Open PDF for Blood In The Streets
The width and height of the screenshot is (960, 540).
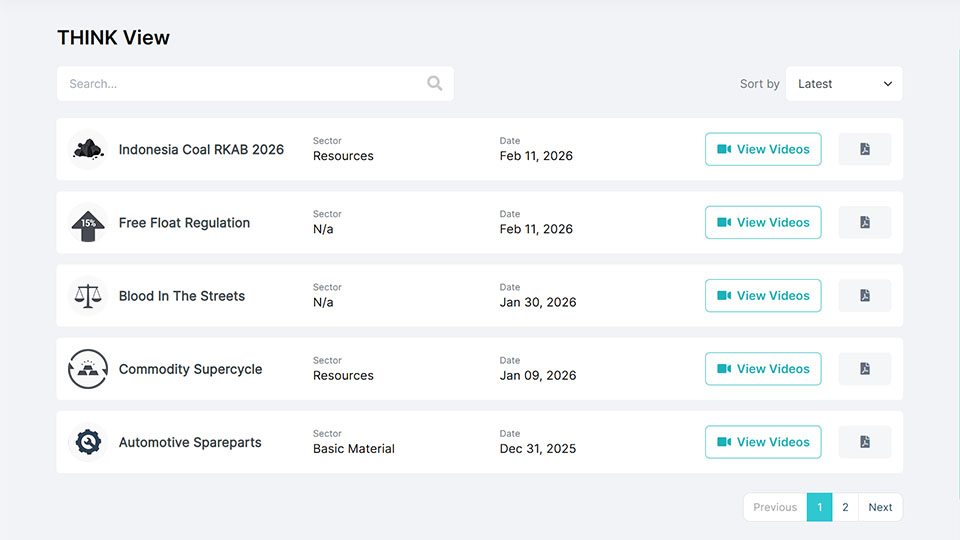[864, 296]
